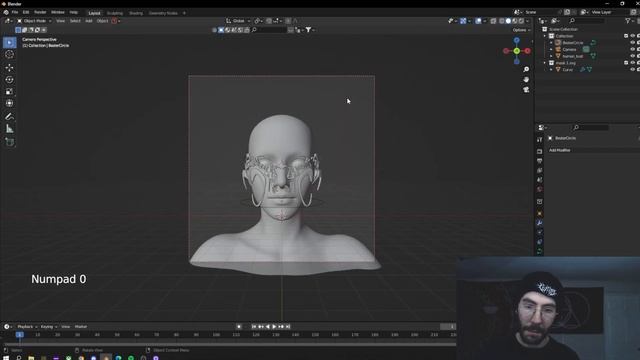Click the Zoom view magnifier in viewport

coord(526,69)
